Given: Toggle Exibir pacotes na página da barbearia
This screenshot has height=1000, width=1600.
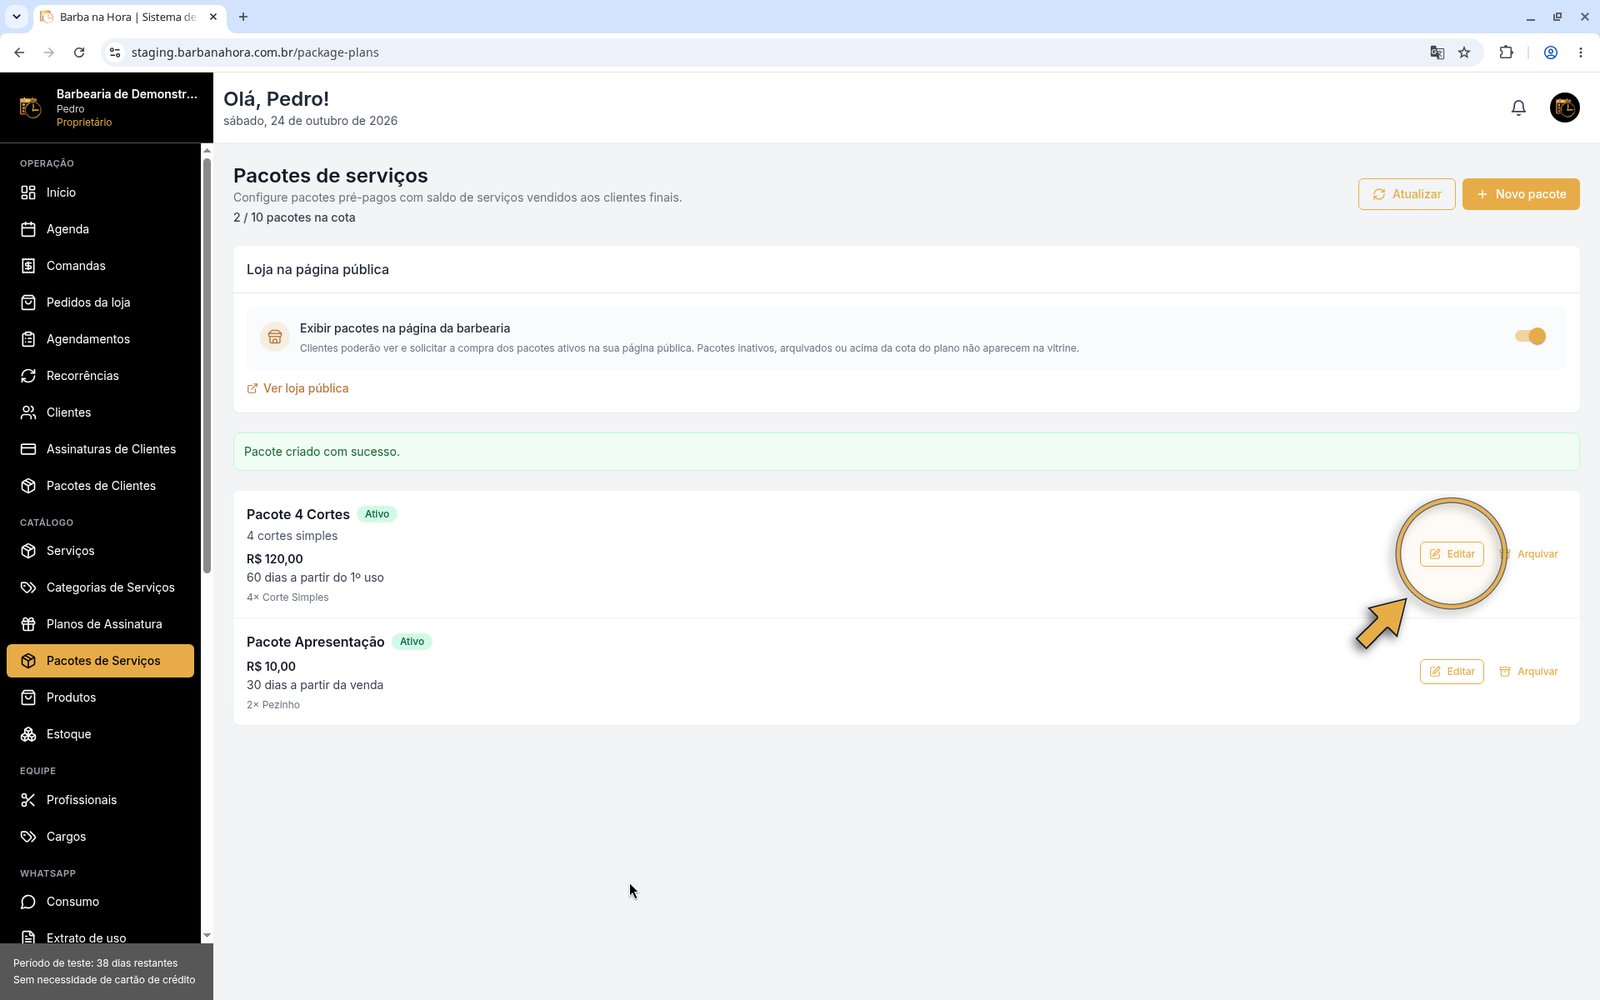Looking at the screenshot, I should coord(1530,336).
